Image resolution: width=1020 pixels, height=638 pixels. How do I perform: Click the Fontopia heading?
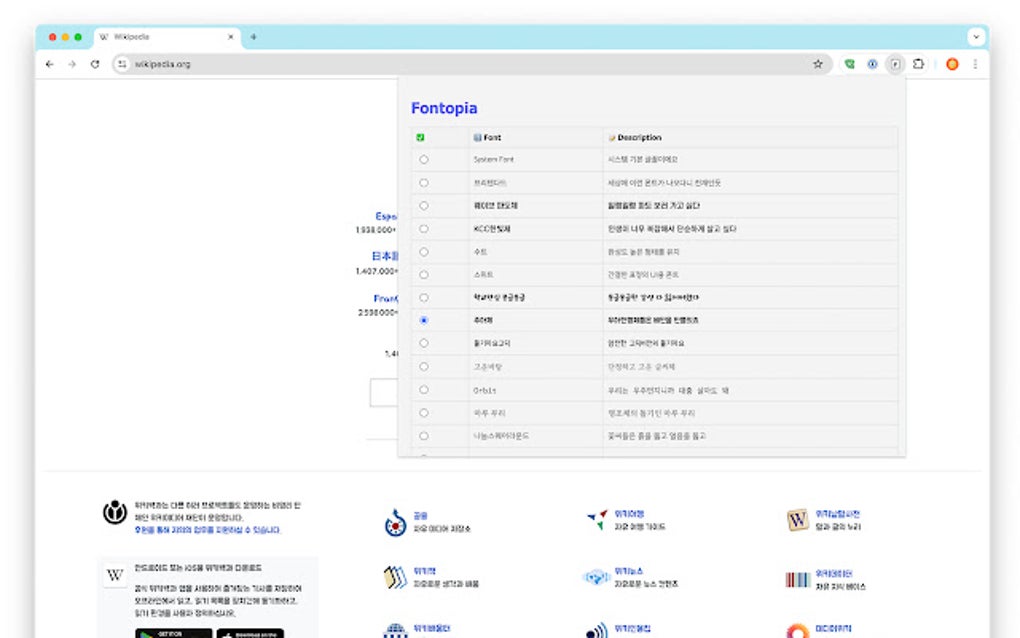(x=443, y=108)
